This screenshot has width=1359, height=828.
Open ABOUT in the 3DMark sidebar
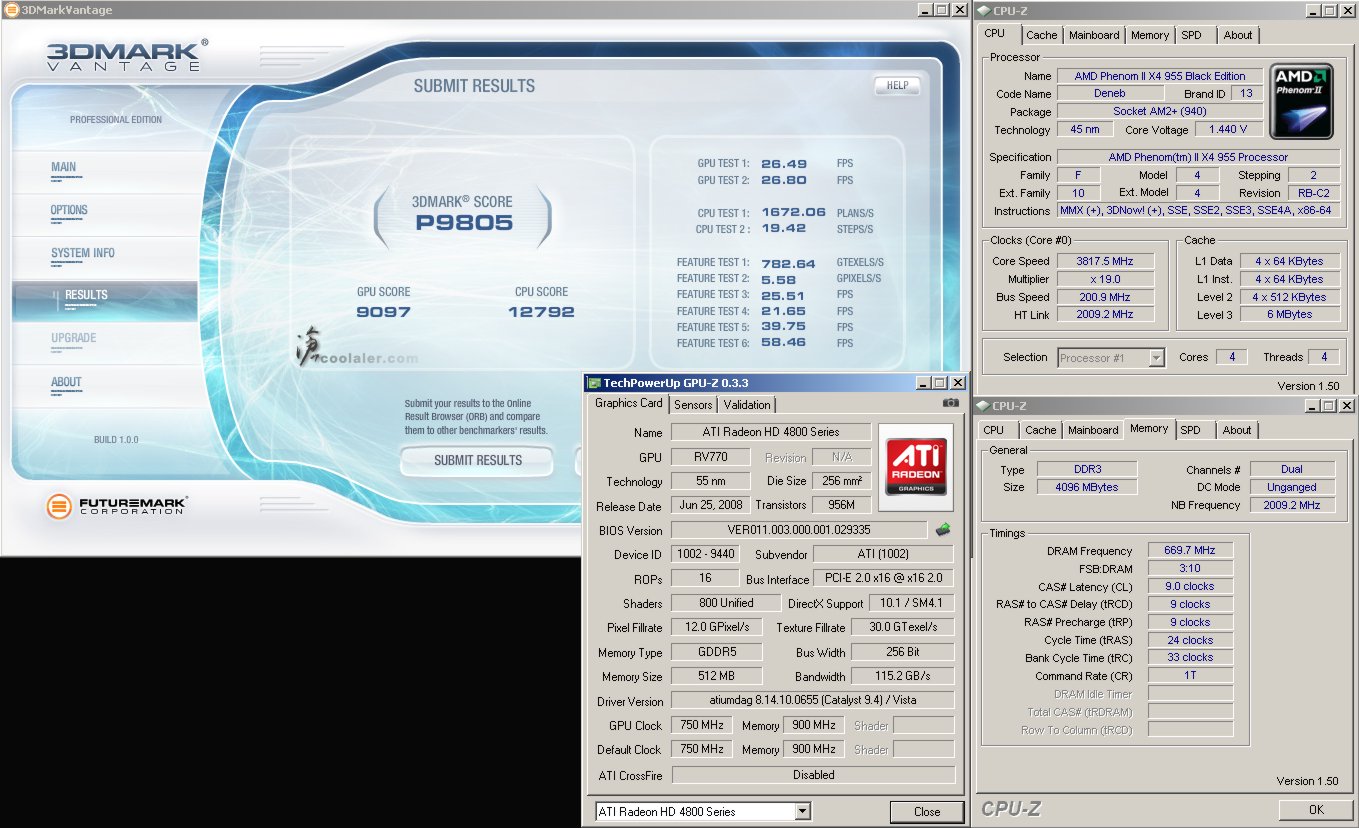66,382
